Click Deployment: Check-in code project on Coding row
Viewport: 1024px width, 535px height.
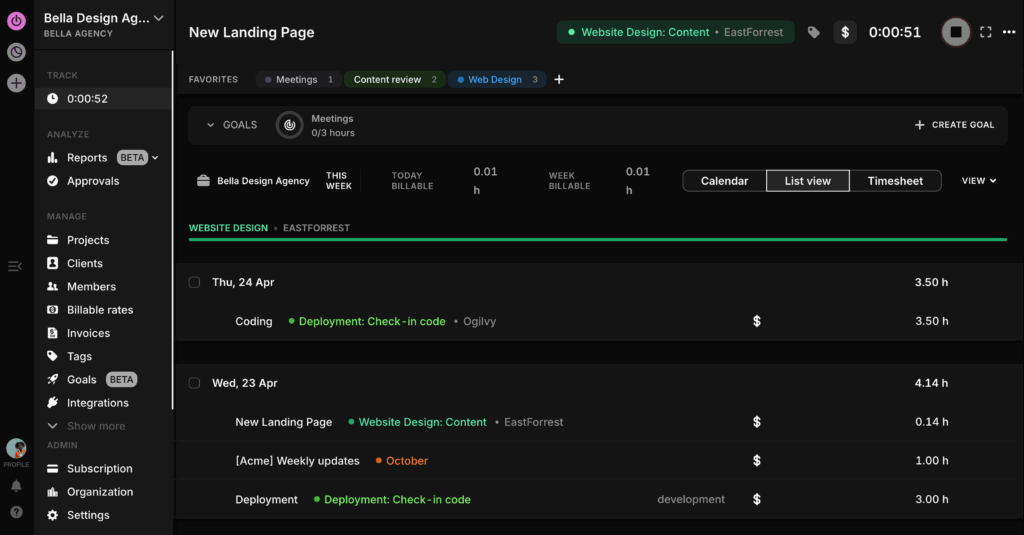[372, 321]
